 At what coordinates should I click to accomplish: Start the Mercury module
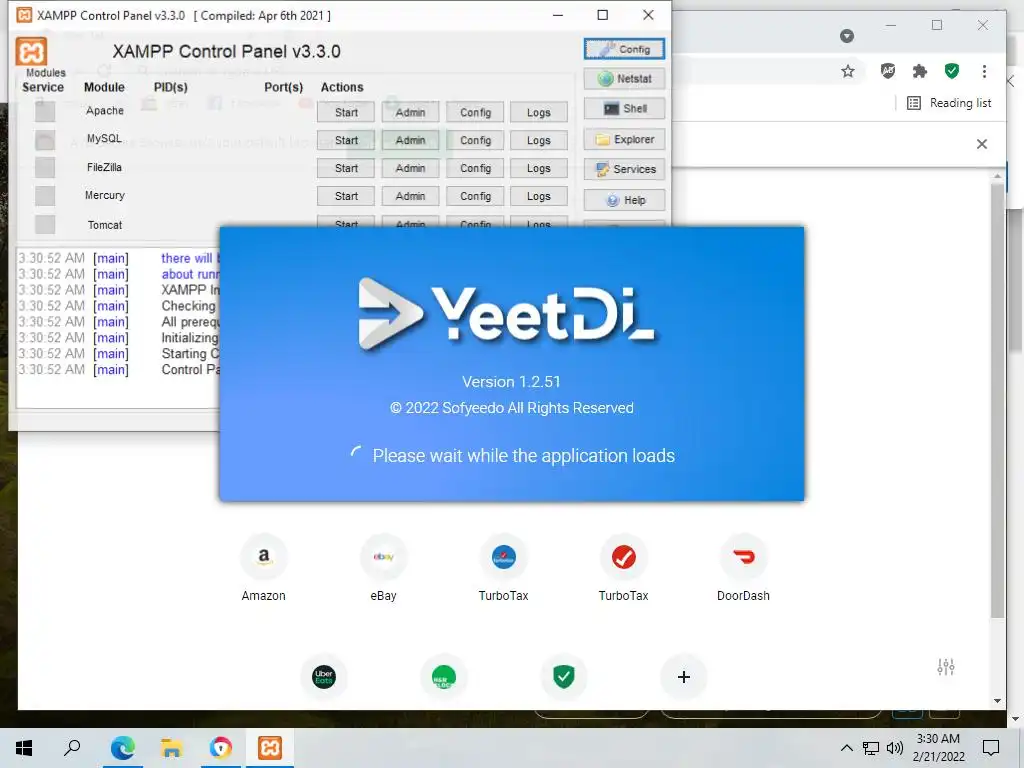point(346,196)
